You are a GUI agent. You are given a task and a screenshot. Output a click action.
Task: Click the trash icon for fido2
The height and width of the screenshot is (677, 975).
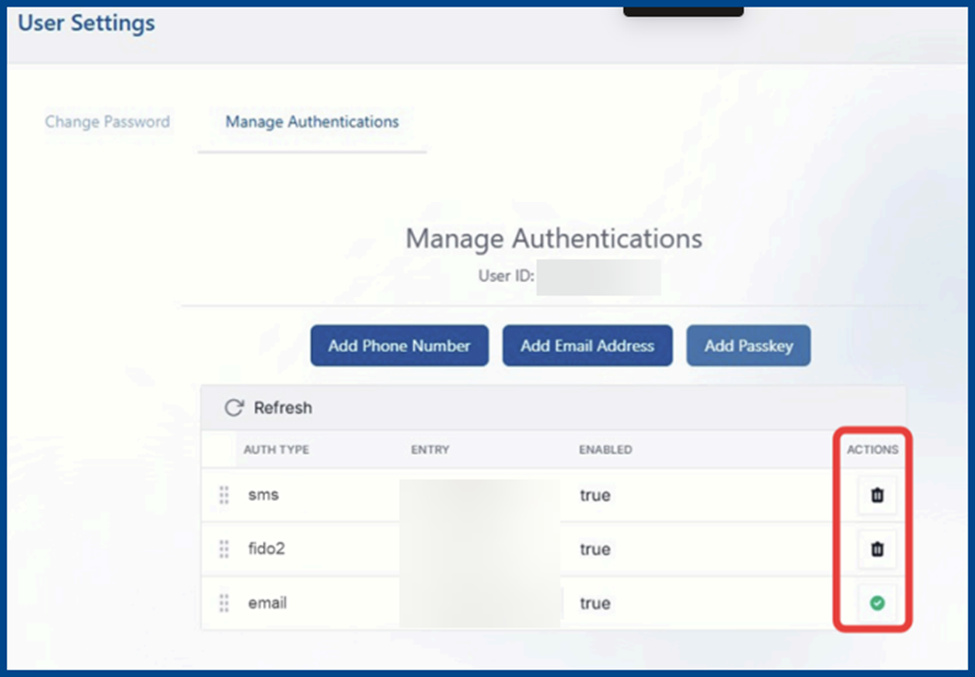(x=877, y=549)
